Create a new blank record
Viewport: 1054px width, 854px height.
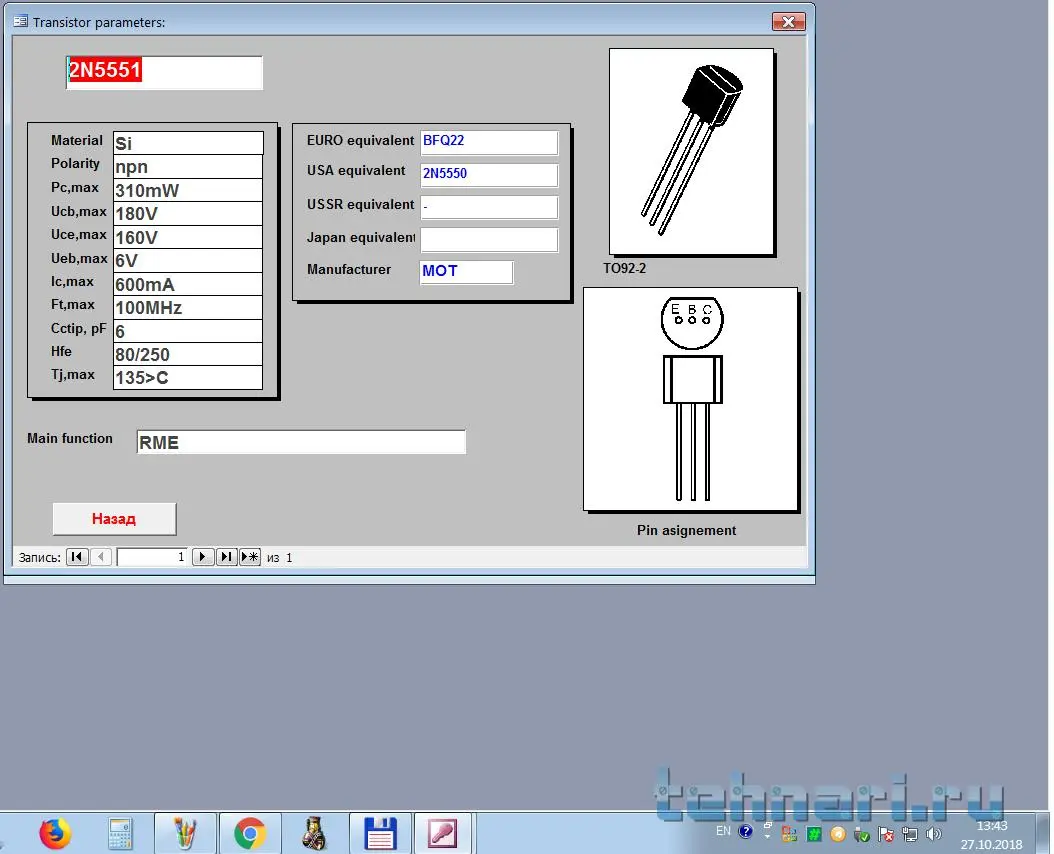pos(250,557)
